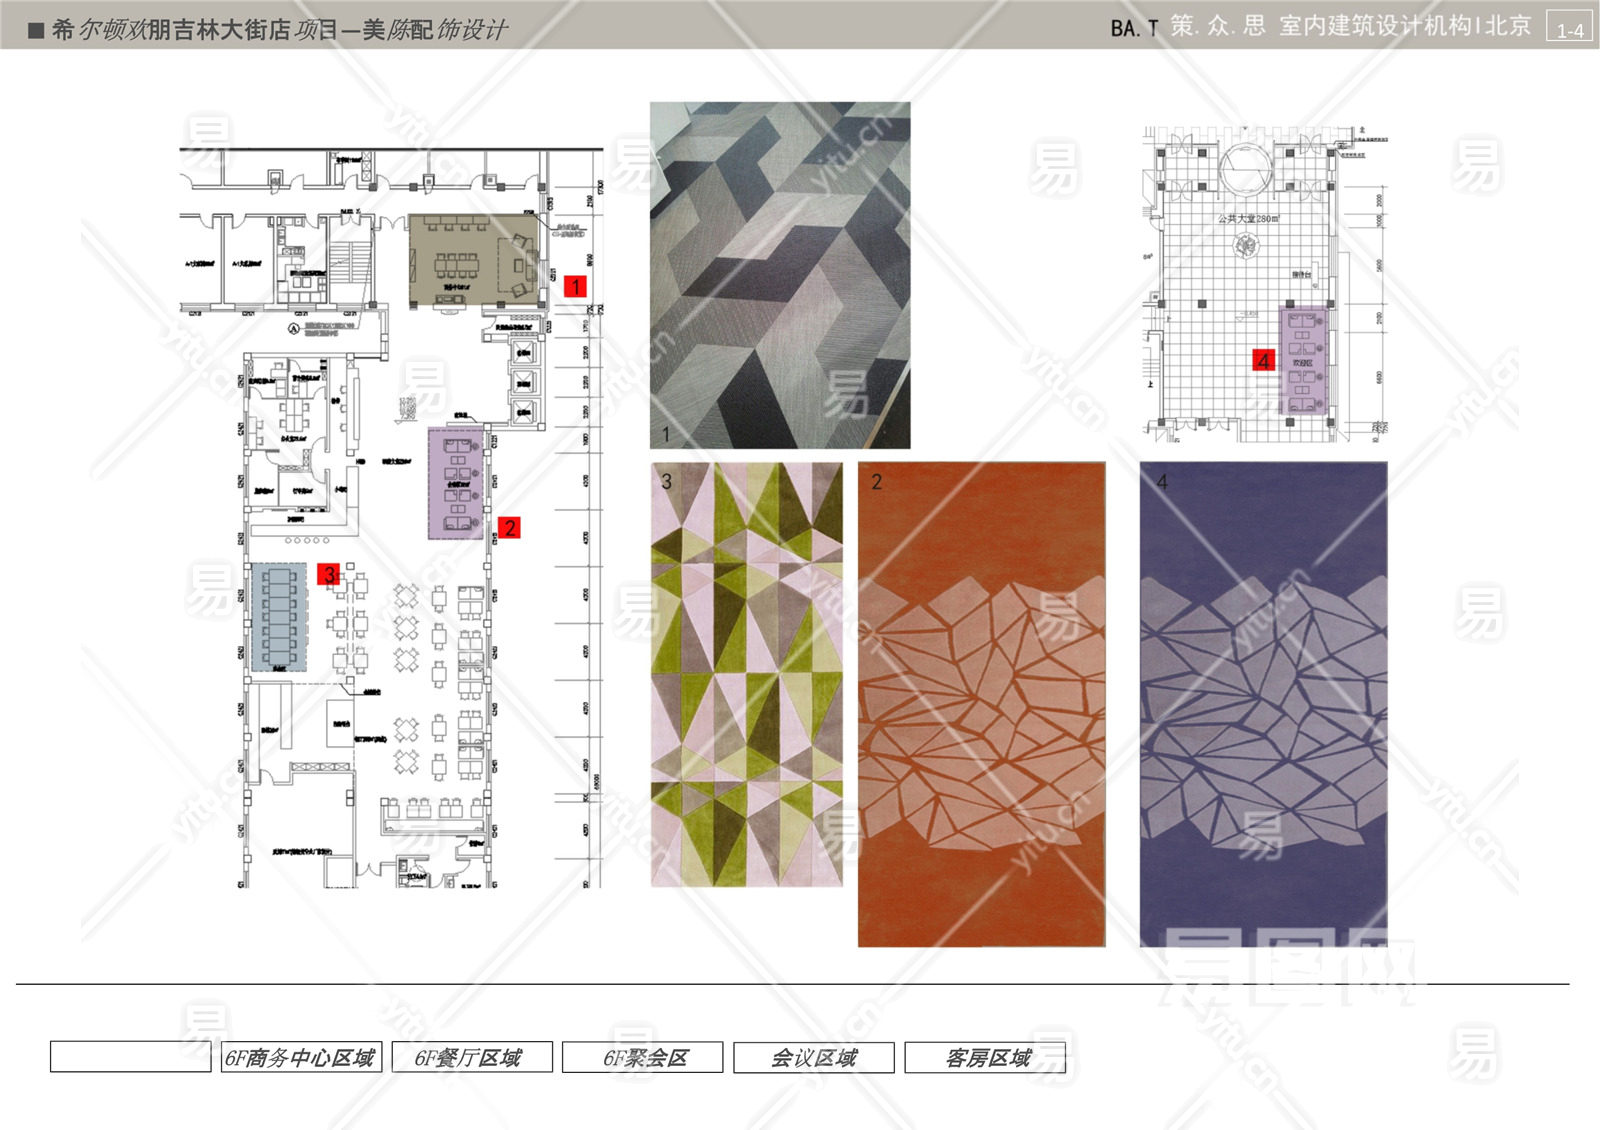Click red marker 2 on the floor plan
The image size is (1600, 1130).
pos(509,527)
